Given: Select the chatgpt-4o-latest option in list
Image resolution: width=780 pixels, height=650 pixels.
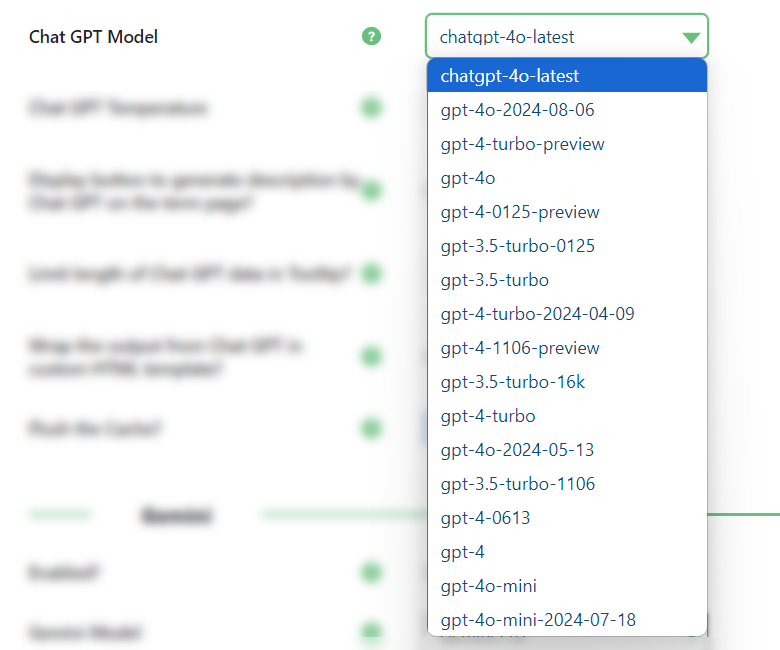Looking at the screenshot, I should click(x=567, y=76).
